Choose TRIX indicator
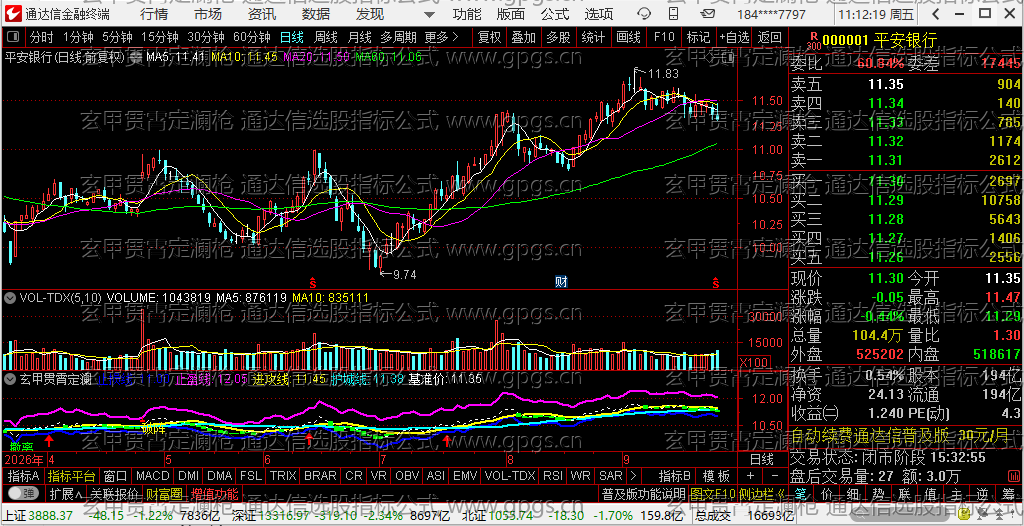The width and height of the screenshot is (1024, 526). tap(283, 475)
